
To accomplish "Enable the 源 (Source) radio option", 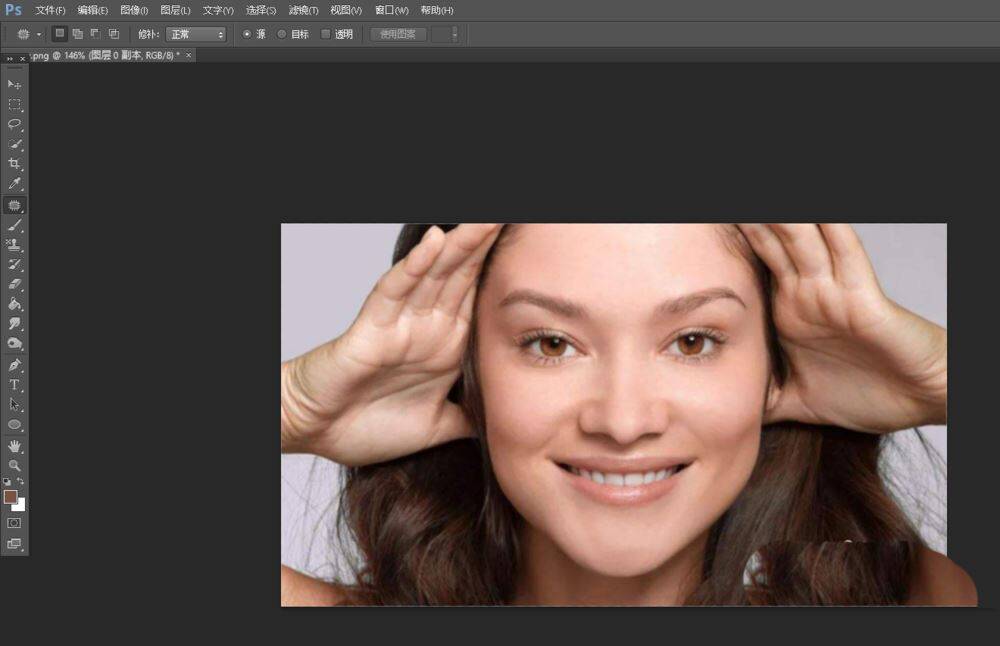I will 247,34.
